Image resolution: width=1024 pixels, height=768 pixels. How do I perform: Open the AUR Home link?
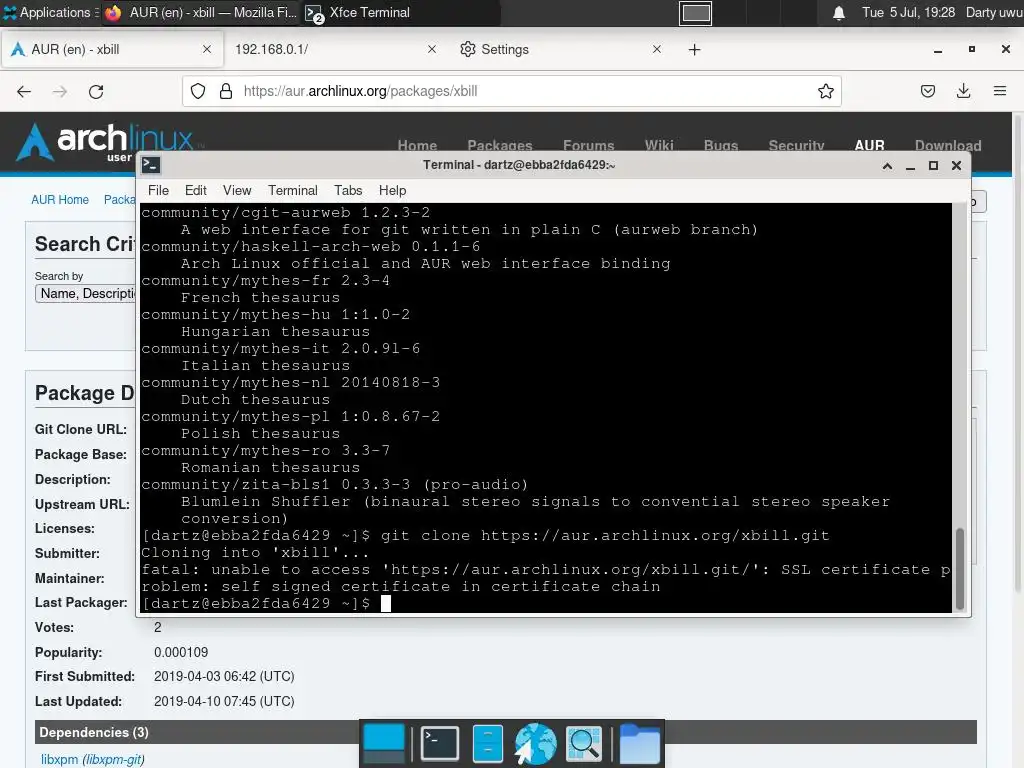60,200
